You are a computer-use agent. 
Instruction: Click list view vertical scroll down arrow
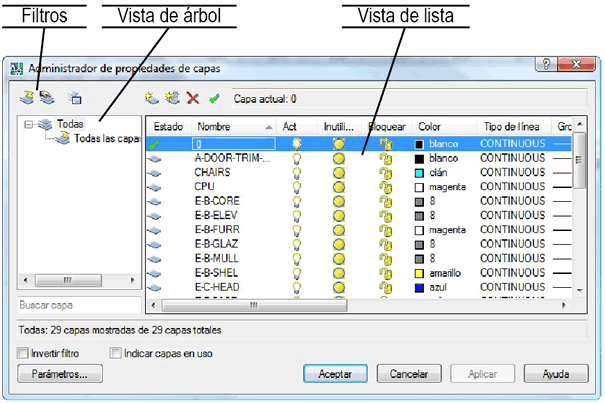point(579,290)
